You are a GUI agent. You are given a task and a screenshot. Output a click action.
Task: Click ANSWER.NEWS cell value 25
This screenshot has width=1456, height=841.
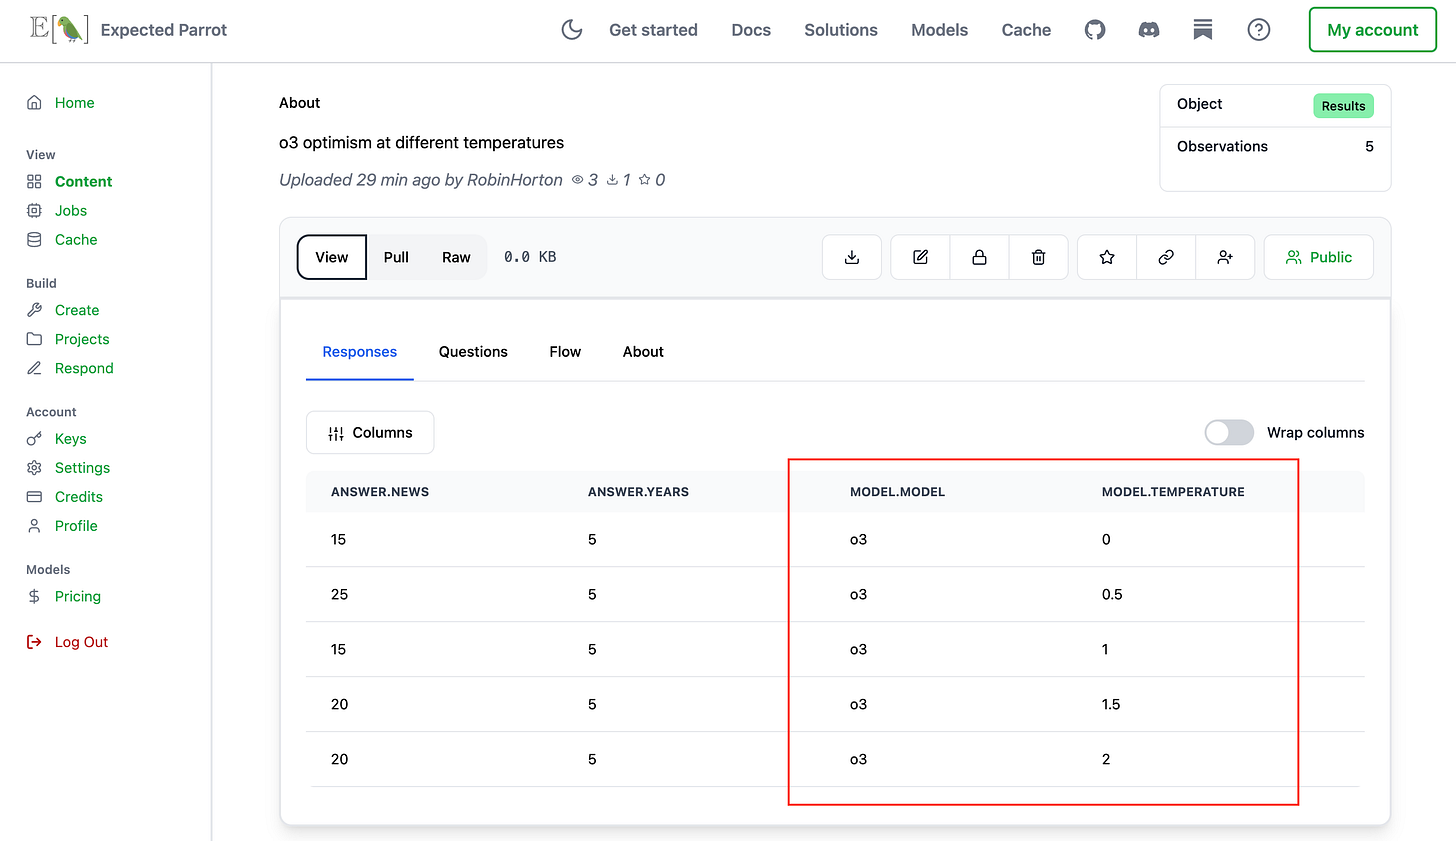pyautogui.click(x=340, y=594)
